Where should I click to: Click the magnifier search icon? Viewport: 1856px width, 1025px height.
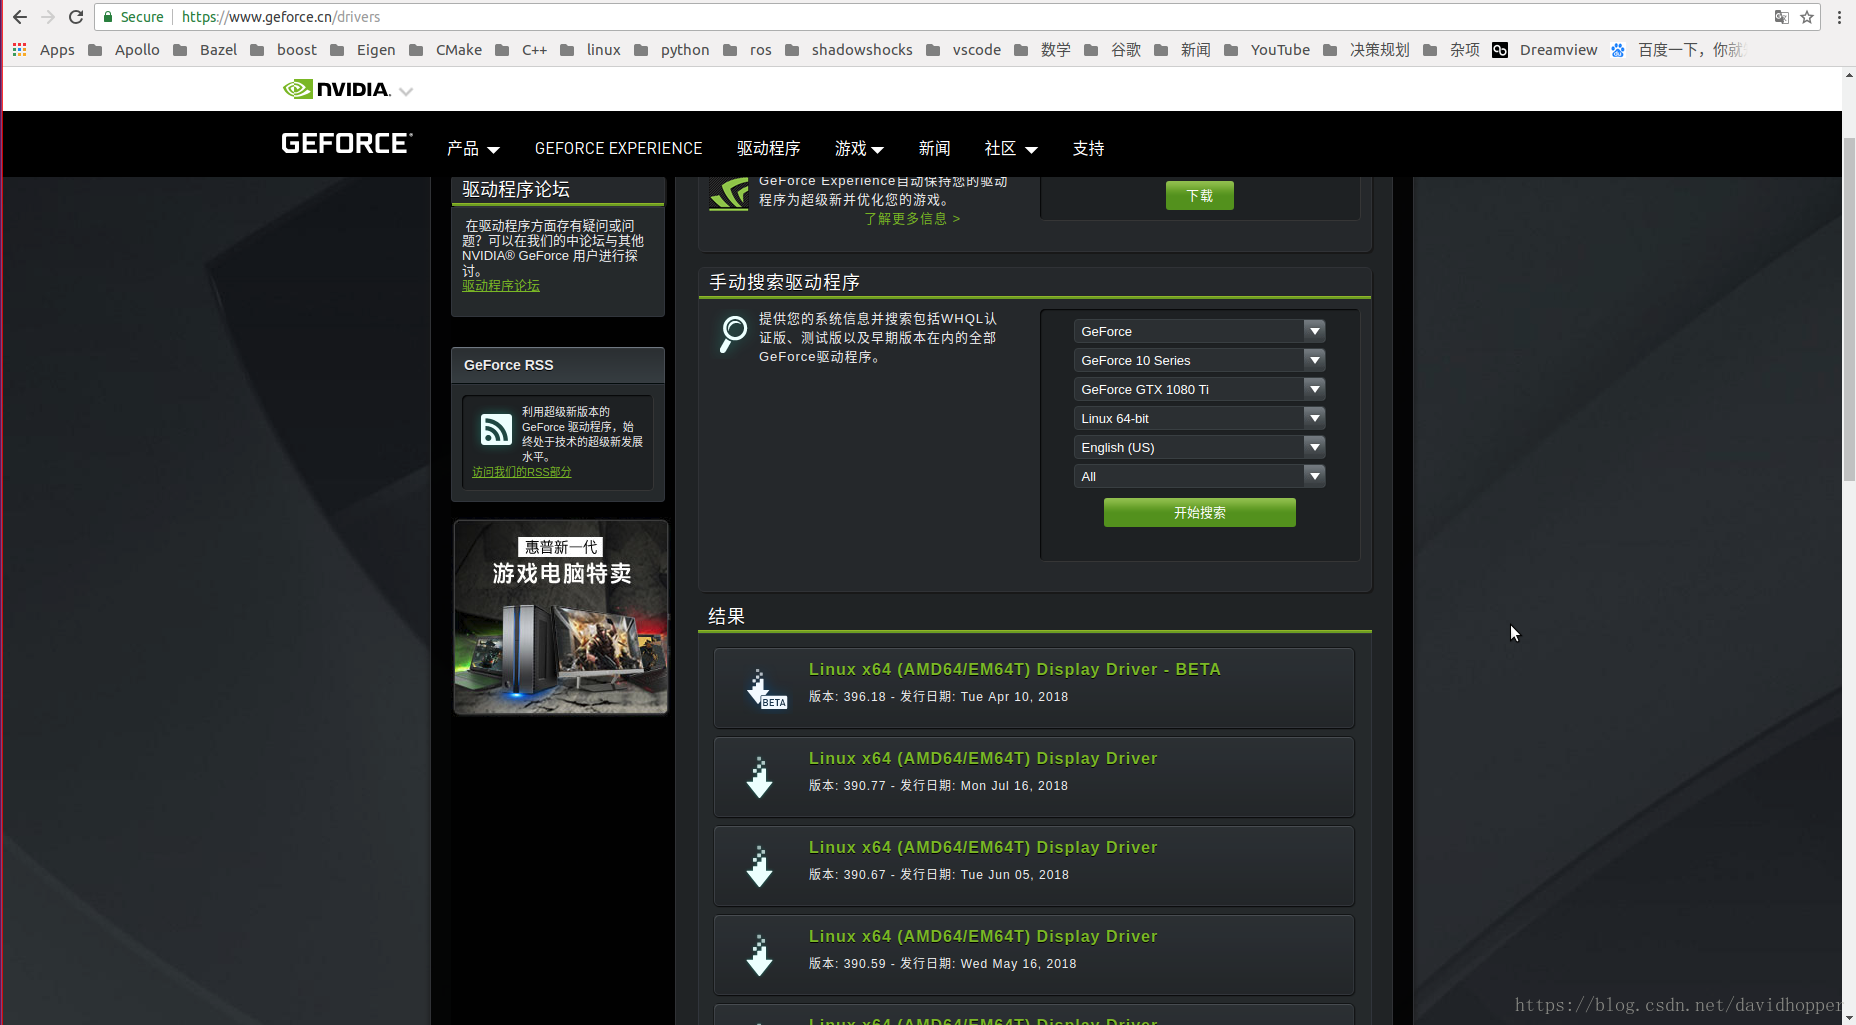click(x=733, y=333)
